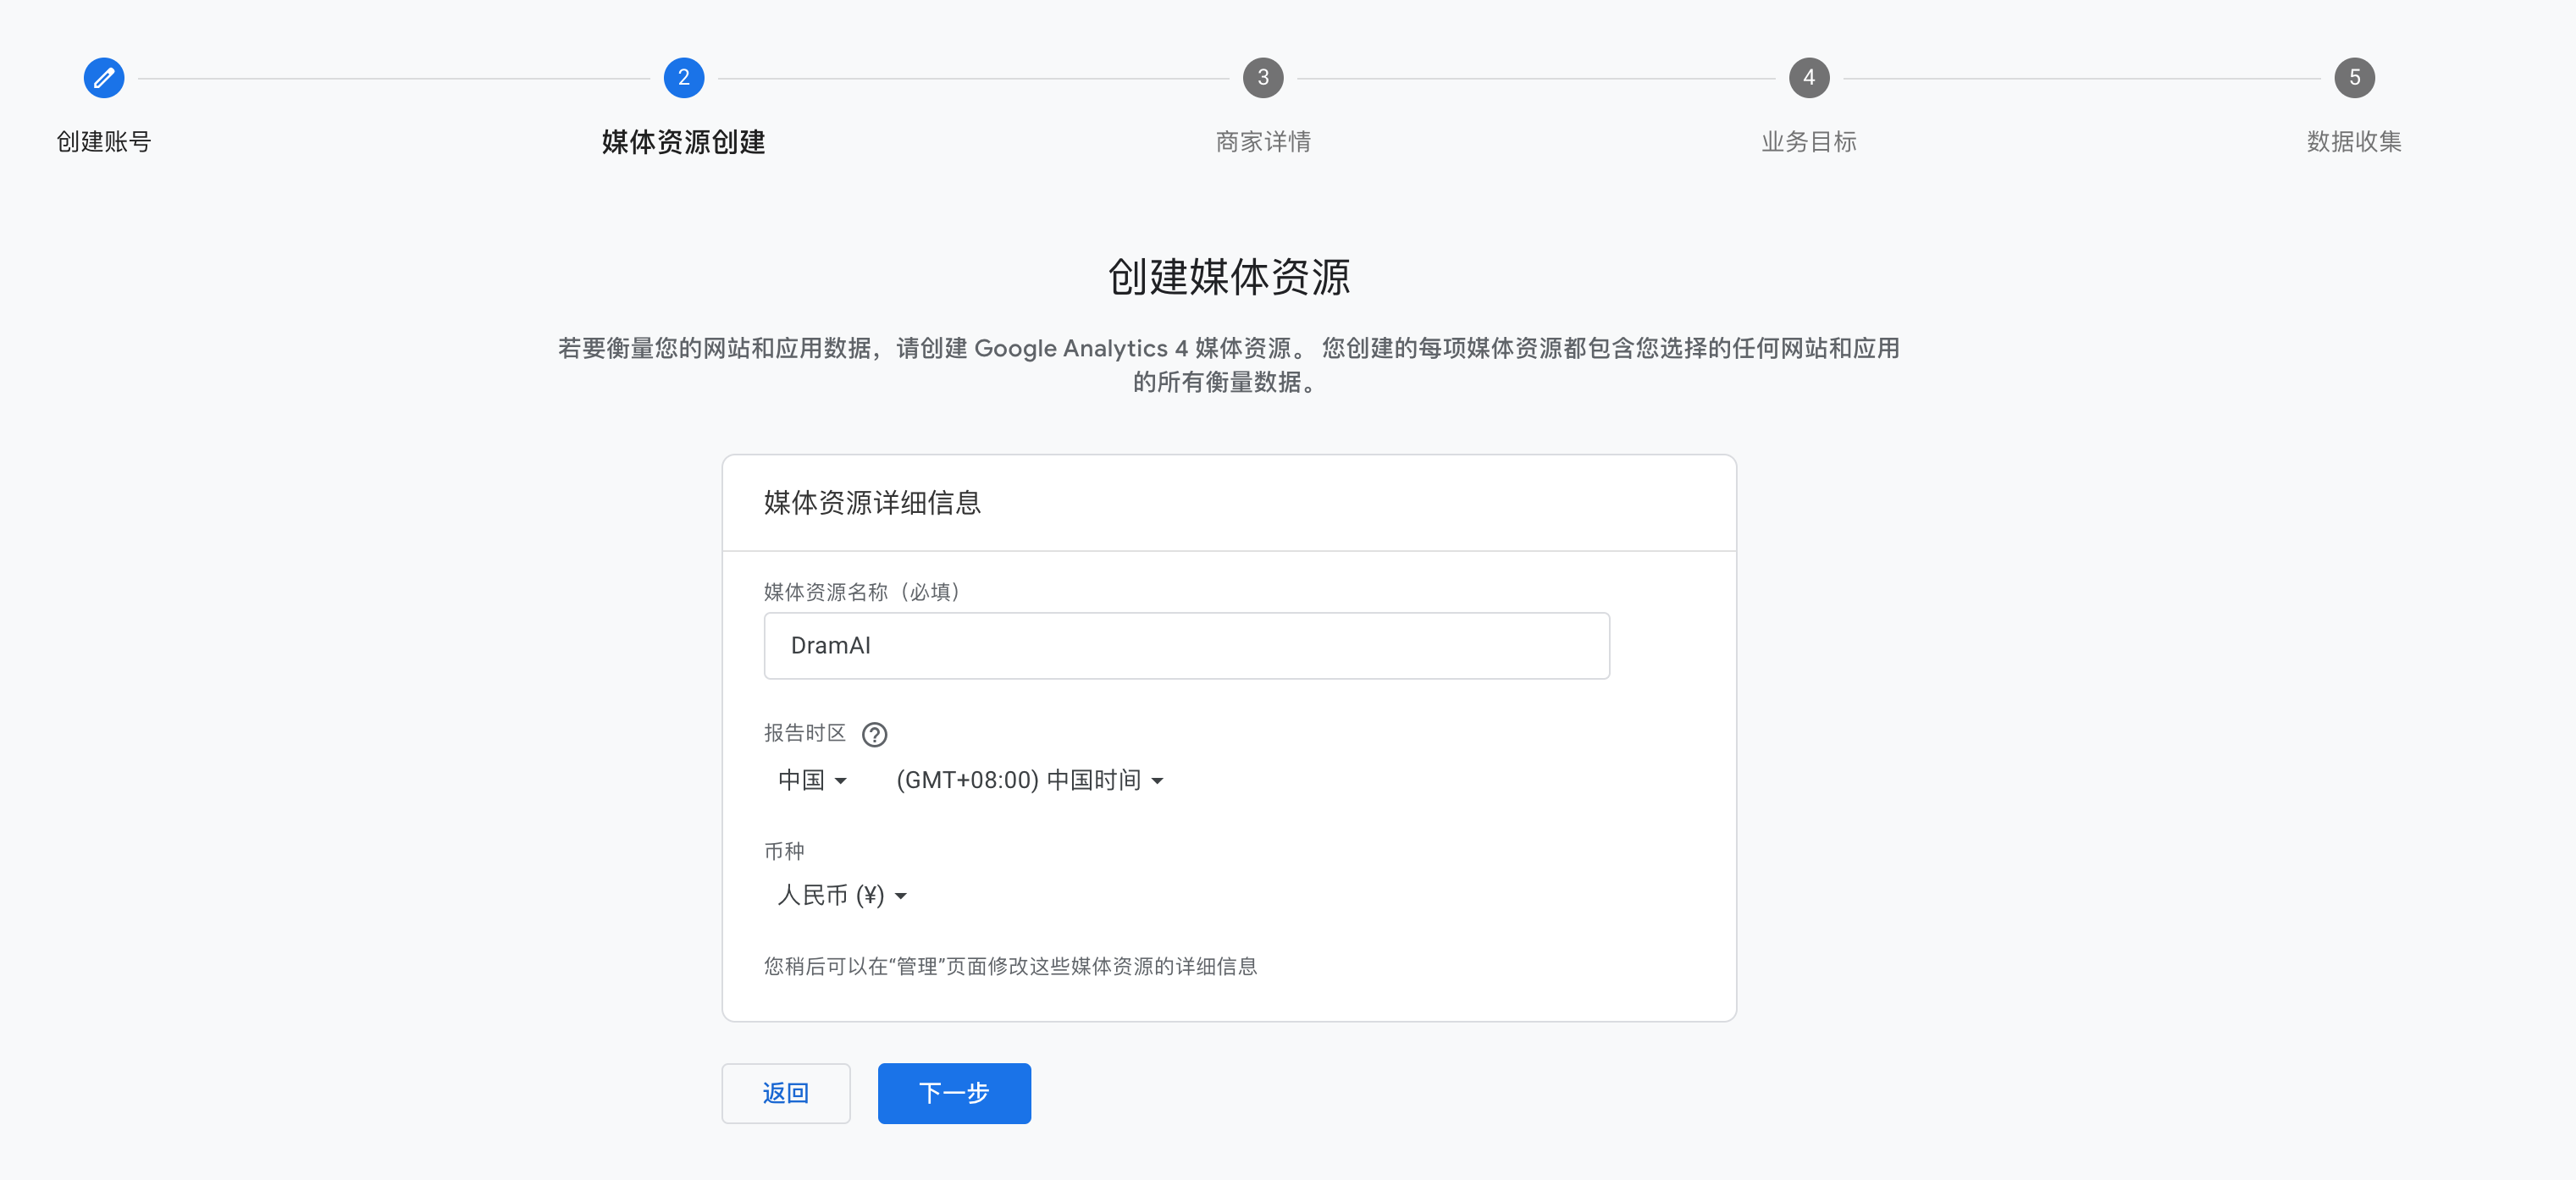The image size is (2576, 1180).
Task: Click the 创建账号 step label
Action: [104, 142]
